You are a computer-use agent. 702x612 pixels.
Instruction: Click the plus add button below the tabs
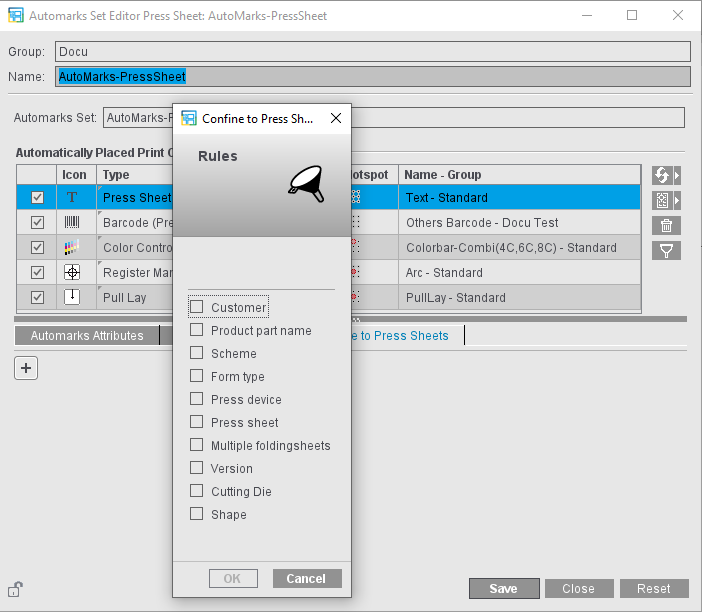27,368
